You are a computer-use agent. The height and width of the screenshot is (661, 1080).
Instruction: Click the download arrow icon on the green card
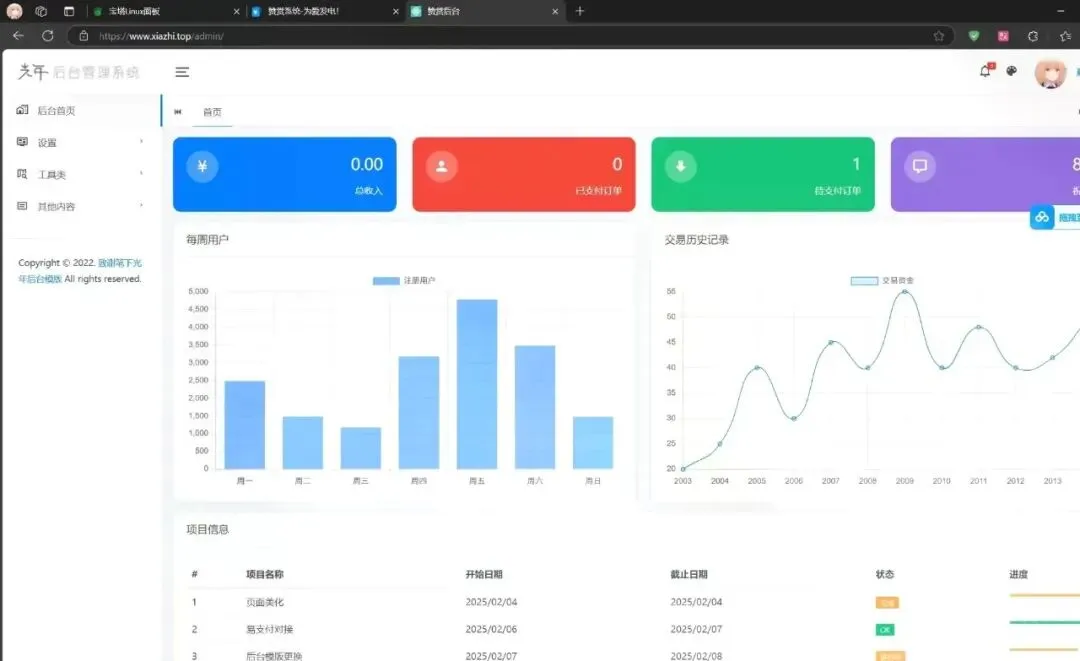click(681, 166)
